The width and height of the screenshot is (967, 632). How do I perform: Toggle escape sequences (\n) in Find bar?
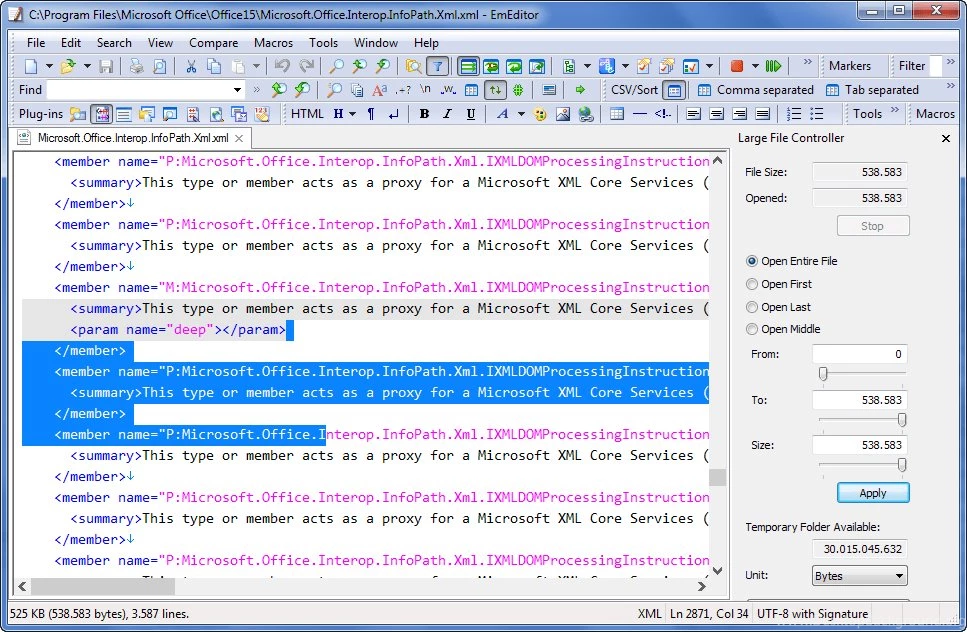pos(426,90)
